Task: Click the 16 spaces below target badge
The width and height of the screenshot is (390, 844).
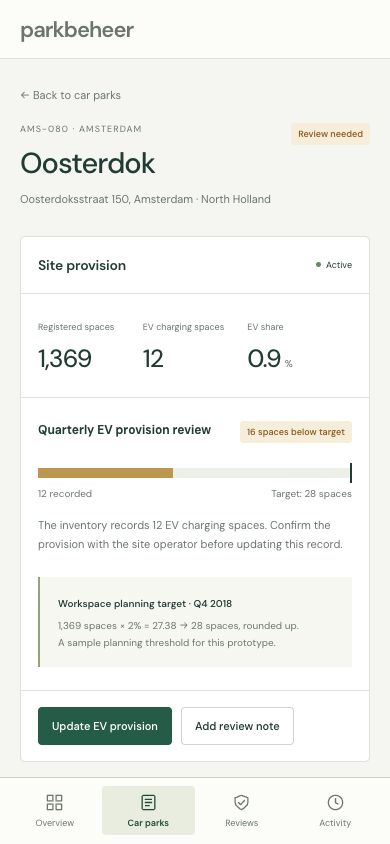Action: pos(296,432)
